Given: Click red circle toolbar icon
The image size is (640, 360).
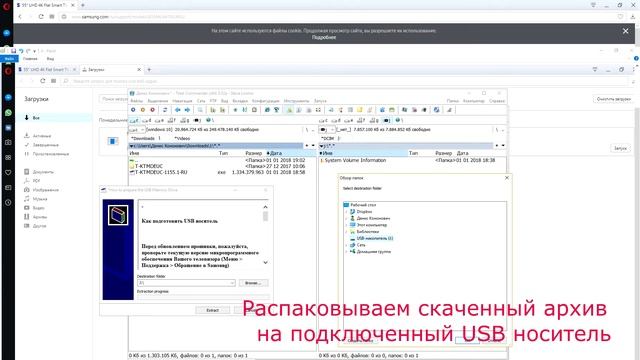Looking at the screenshot, I should coord(153,110).
